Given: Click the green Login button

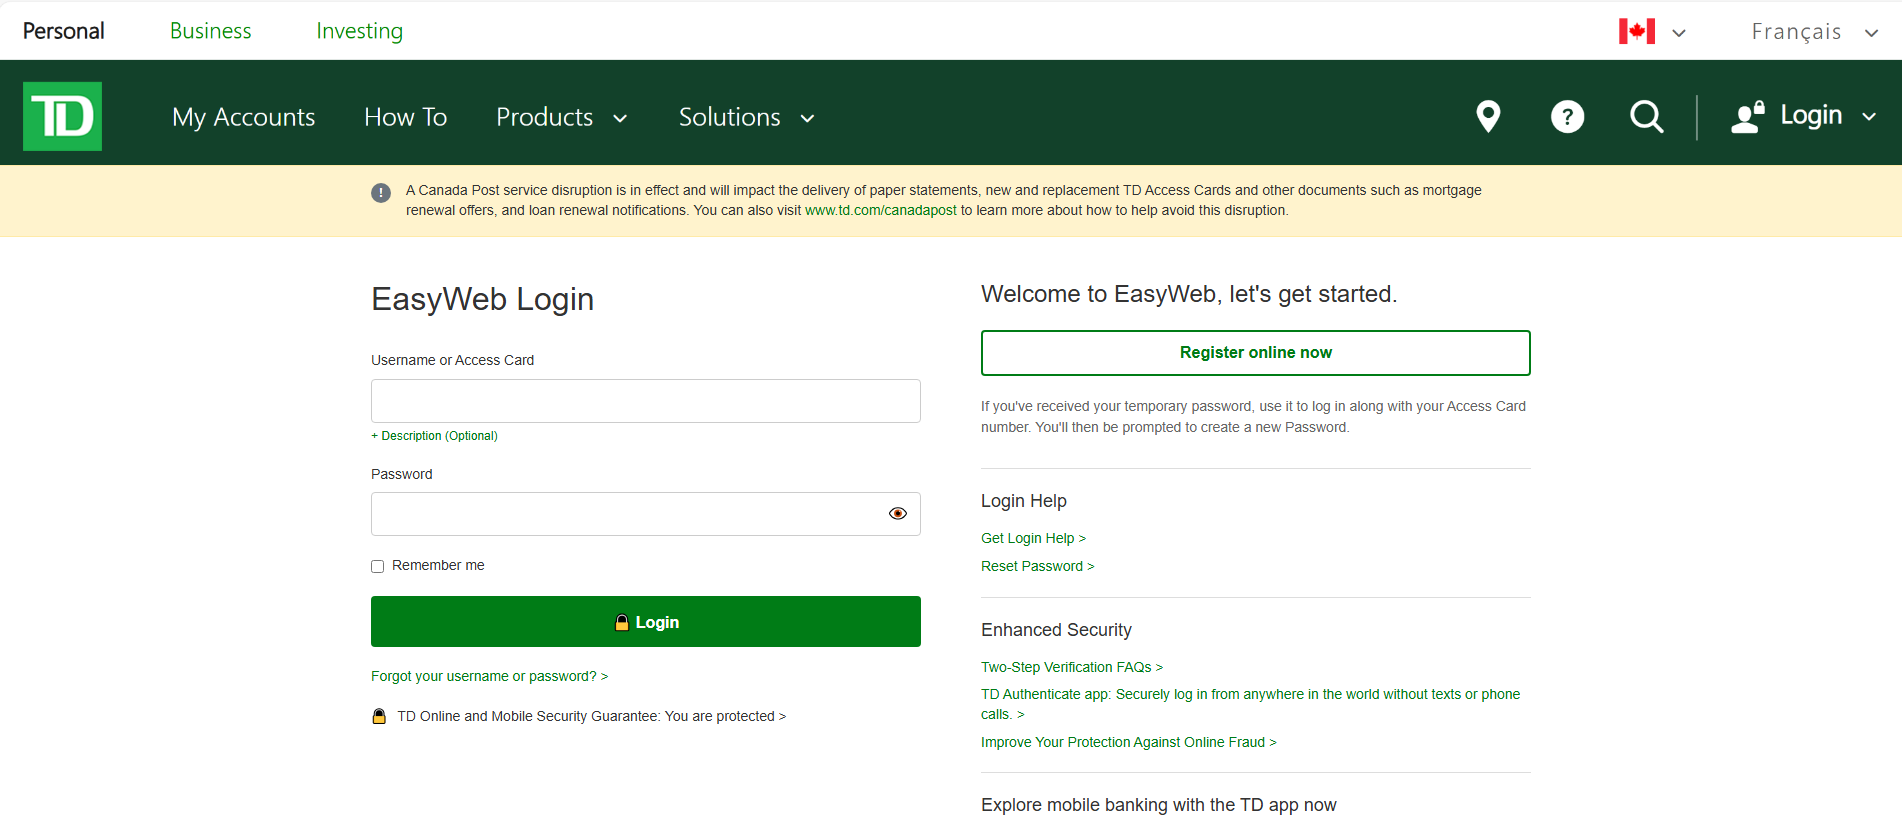Looking at the screenshot, I should point(646,622).
